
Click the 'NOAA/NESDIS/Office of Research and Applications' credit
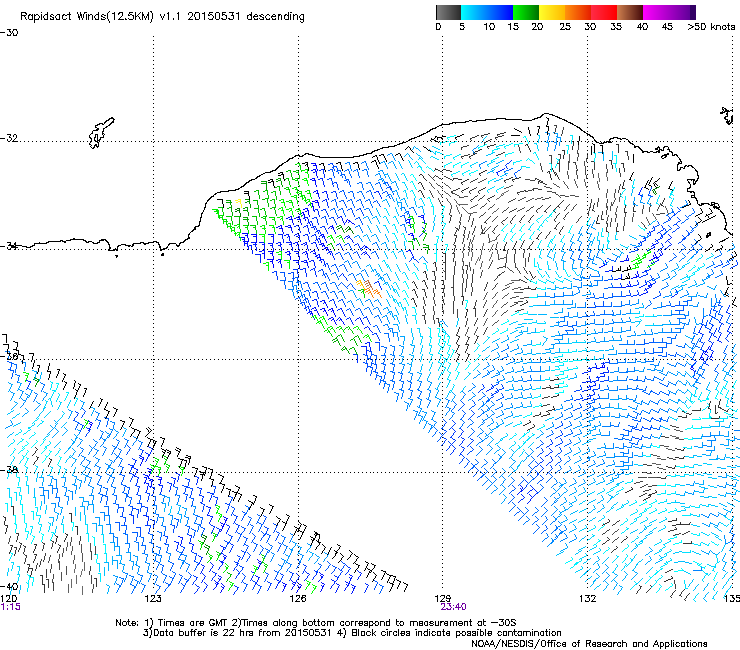589,644
